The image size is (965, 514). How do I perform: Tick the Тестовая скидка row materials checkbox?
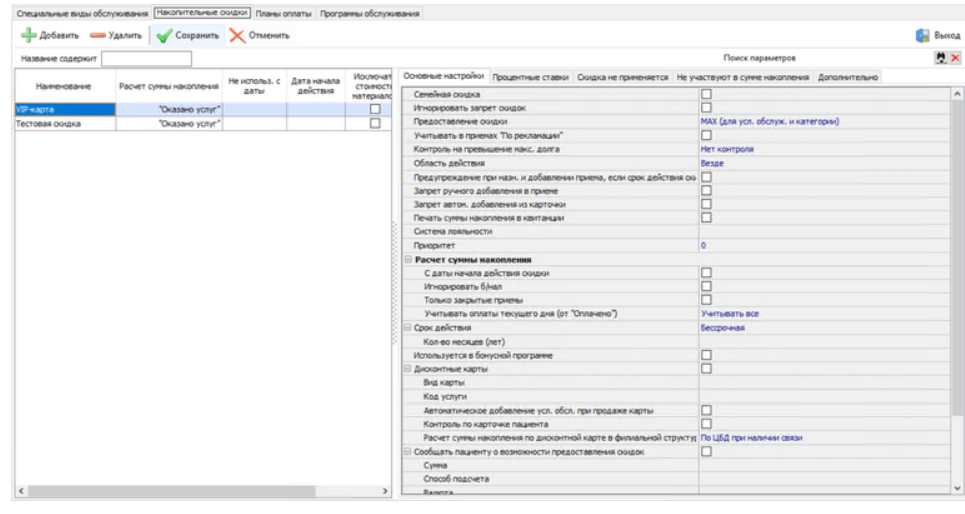point(375,123)
